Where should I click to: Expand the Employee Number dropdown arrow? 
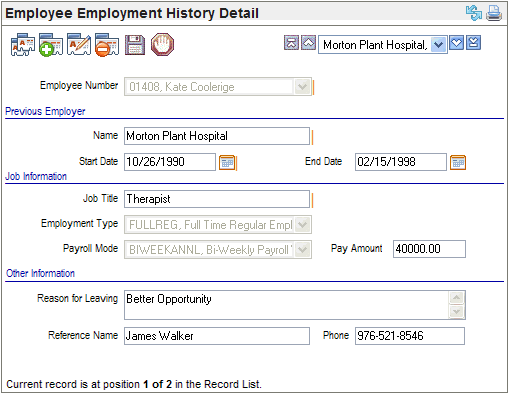coord(302,87)
